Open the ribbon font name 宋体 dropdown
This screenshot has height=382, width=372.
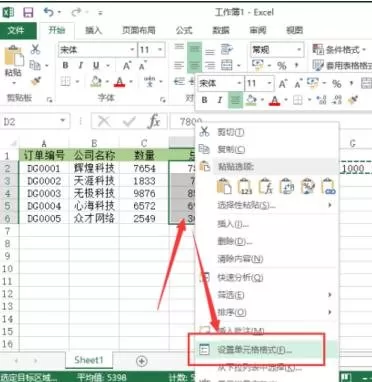tap(132, 50)
